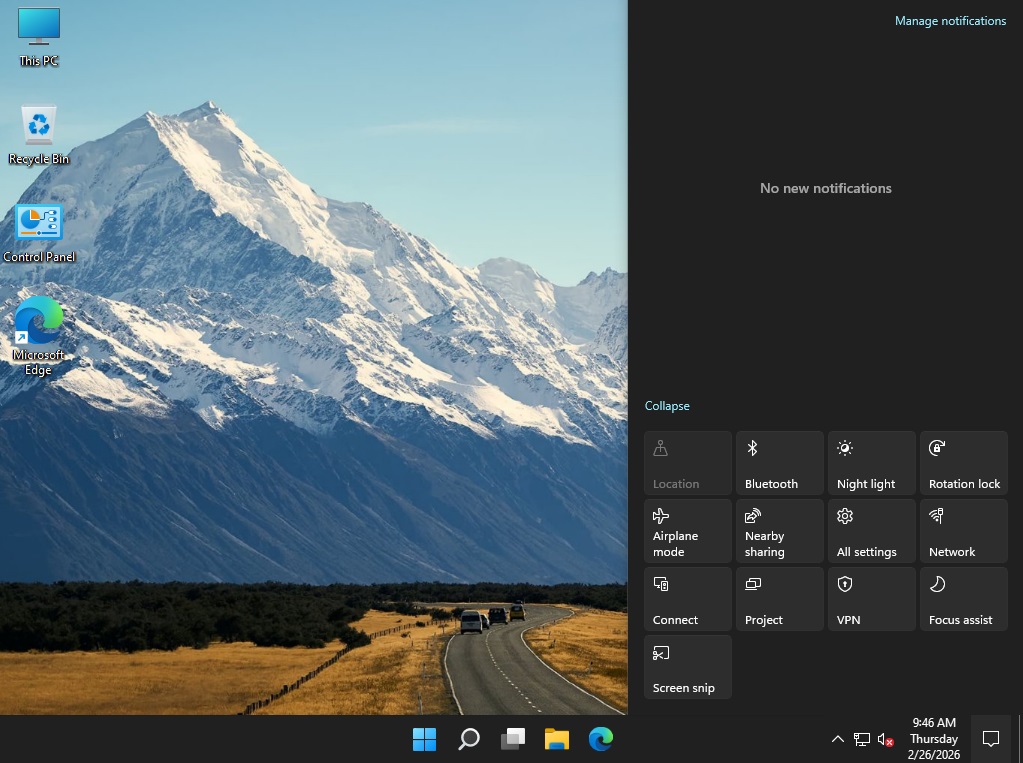The height and width of the screenshot is (763, 1023).
Task: Enable Focus assist quick action
Action: [963, 599]
